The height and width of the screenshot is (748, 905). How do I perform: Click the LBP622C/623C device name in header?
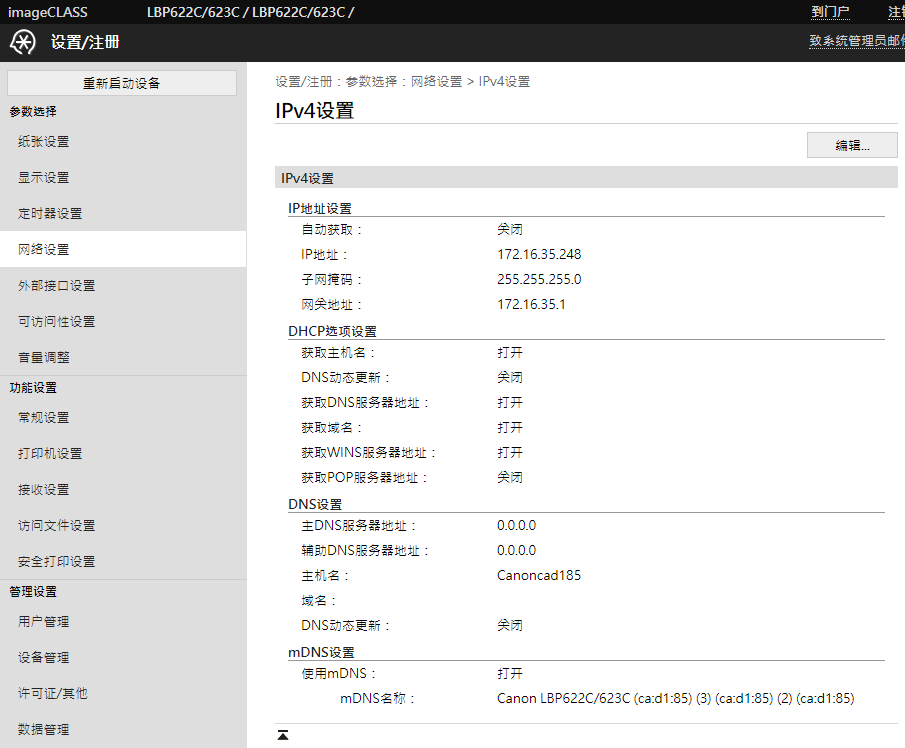250,12
